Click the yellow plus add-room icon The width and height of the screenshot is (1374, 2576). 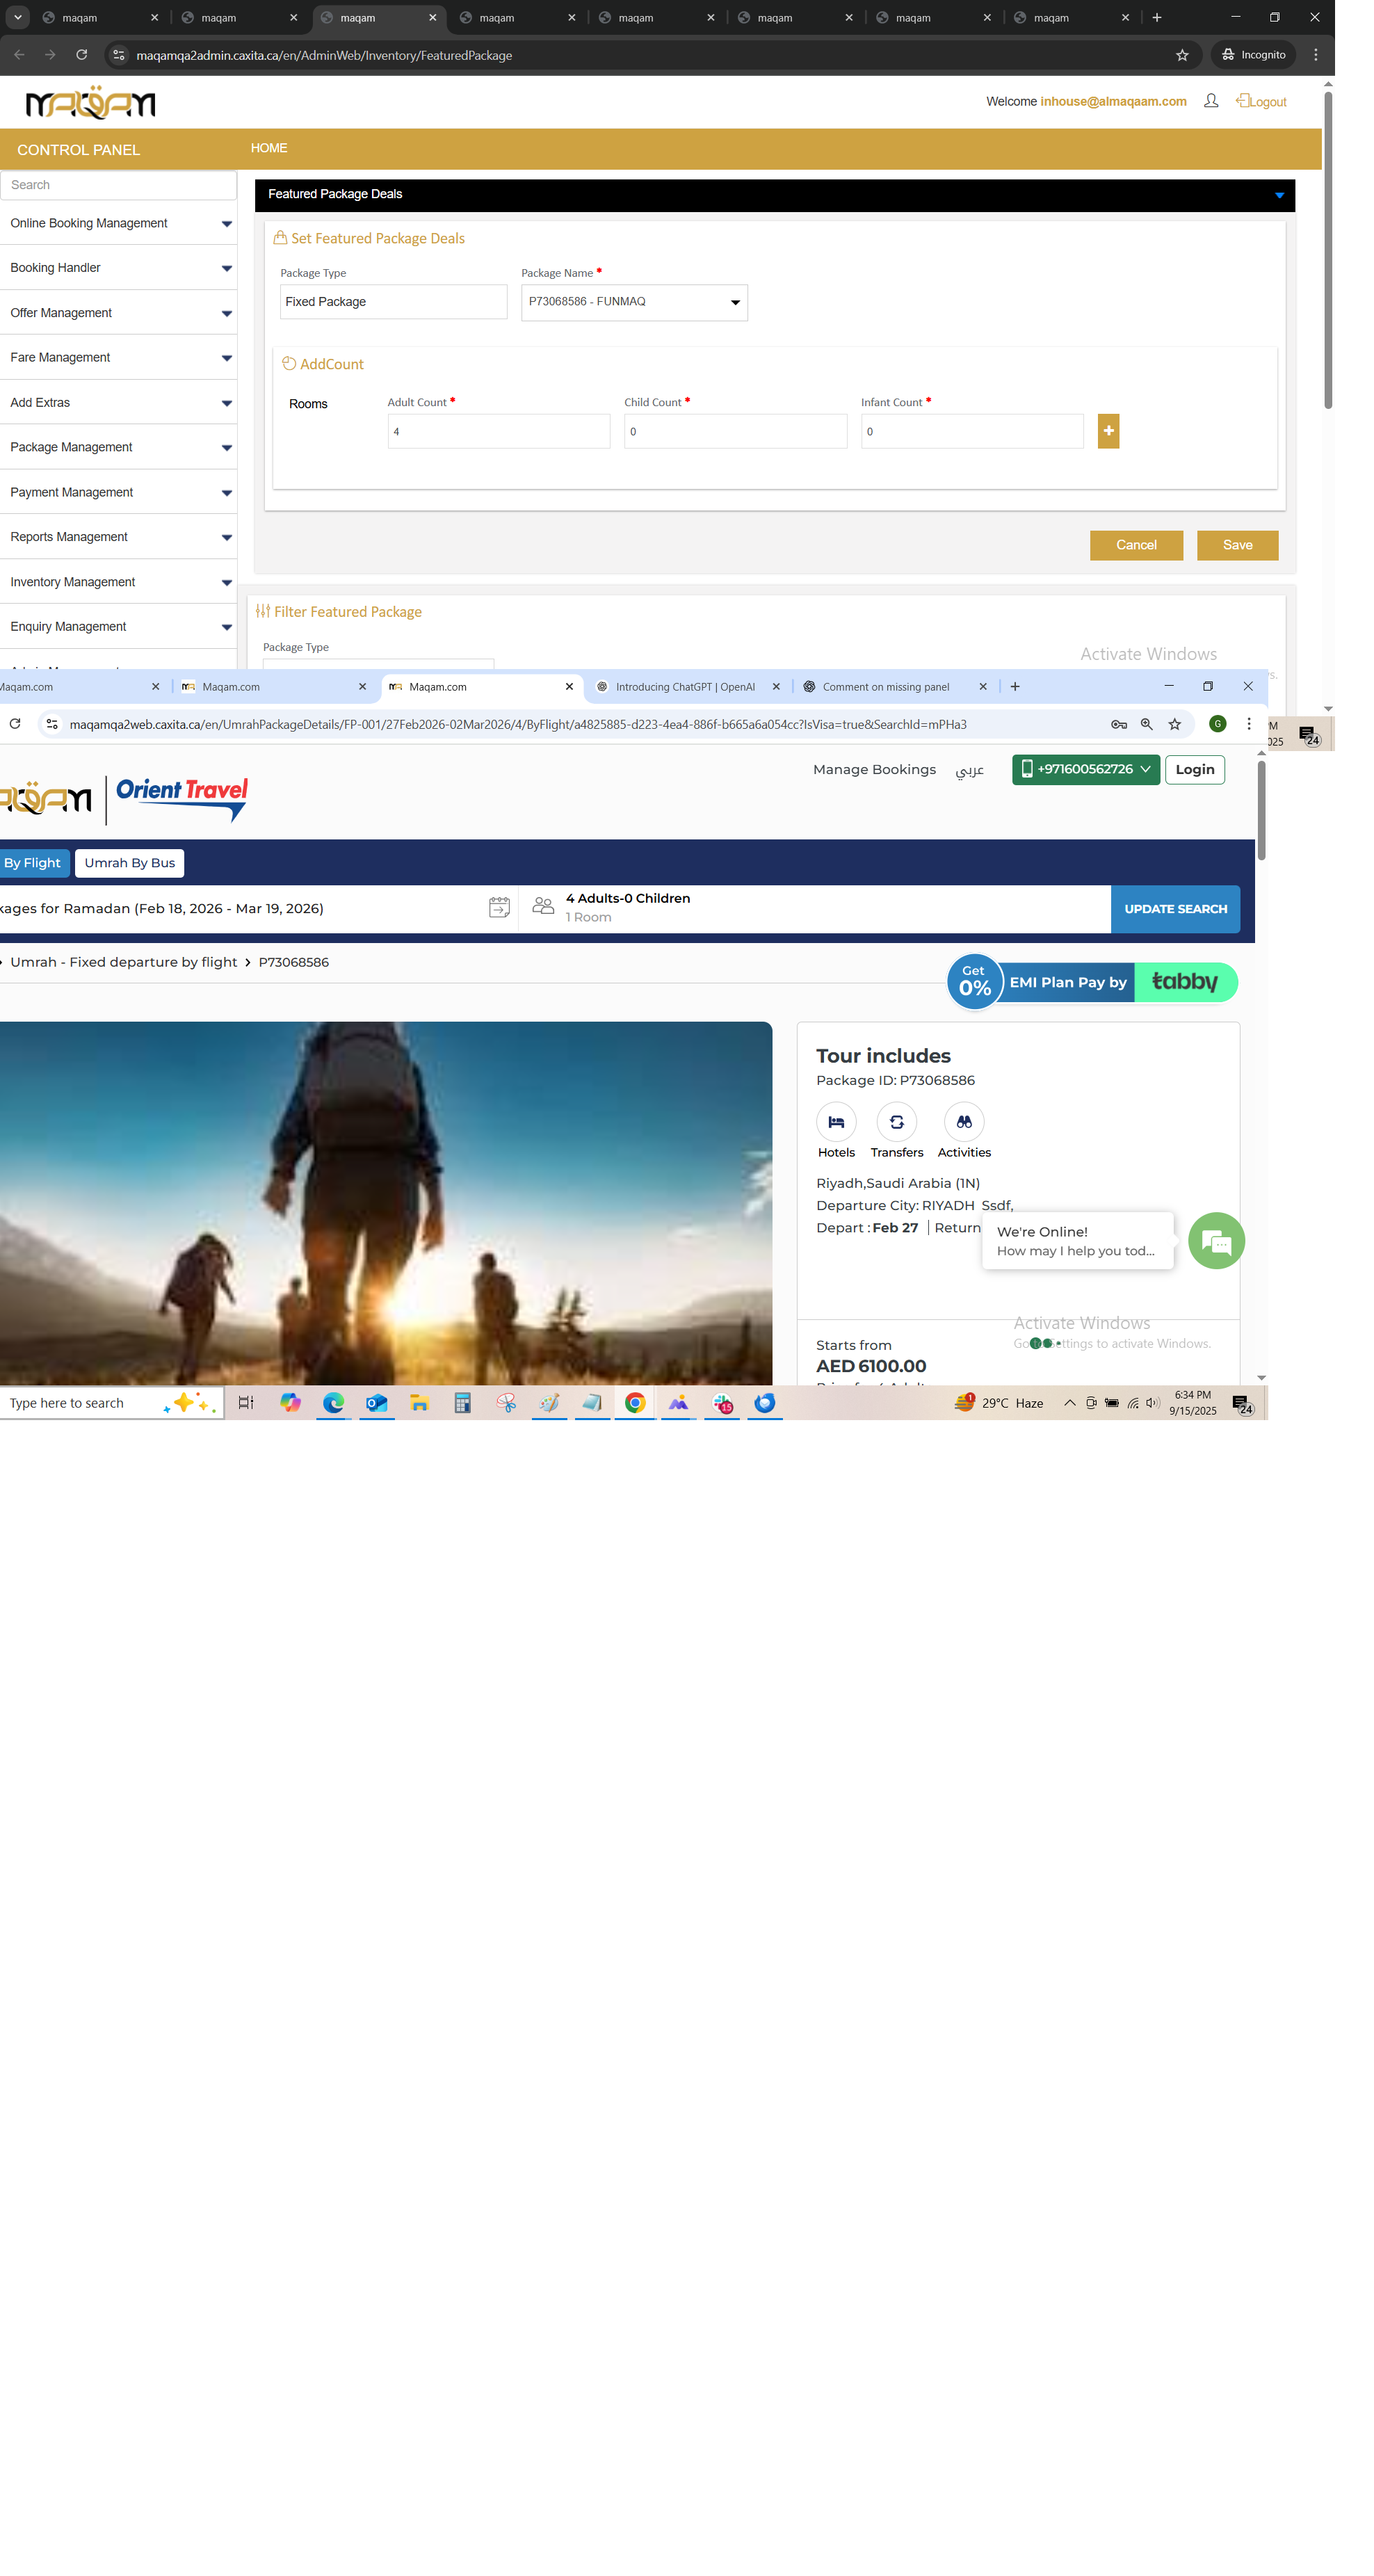point(1108,431)
